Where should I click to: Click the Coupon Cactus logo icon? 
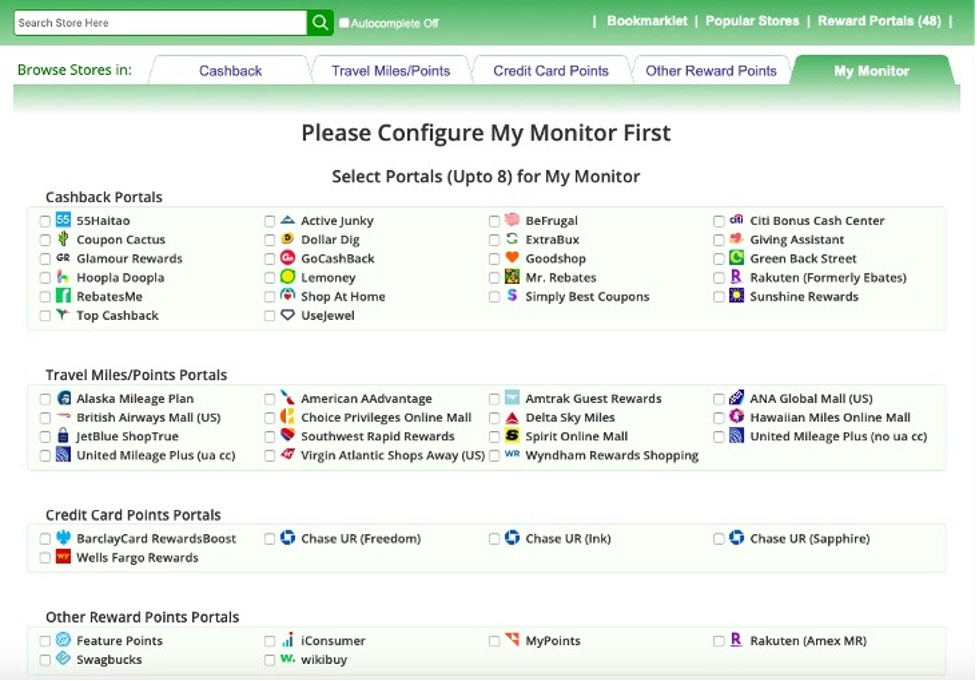[x=63, y=239]
